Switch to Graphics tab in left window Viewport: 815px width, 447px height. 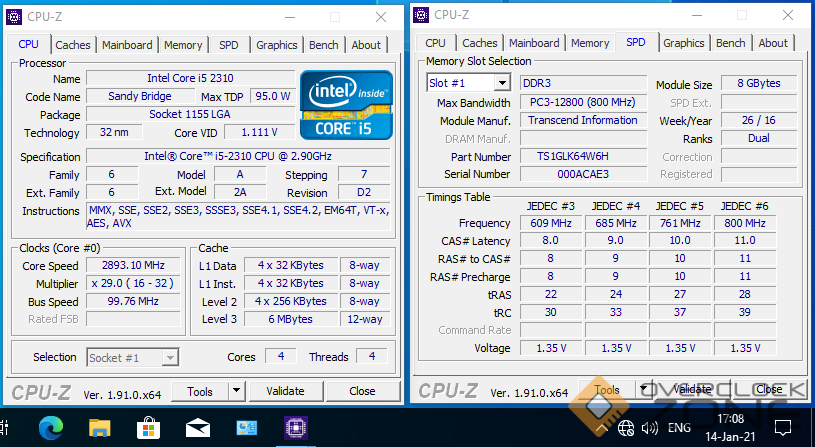click(x=277, y=45)
